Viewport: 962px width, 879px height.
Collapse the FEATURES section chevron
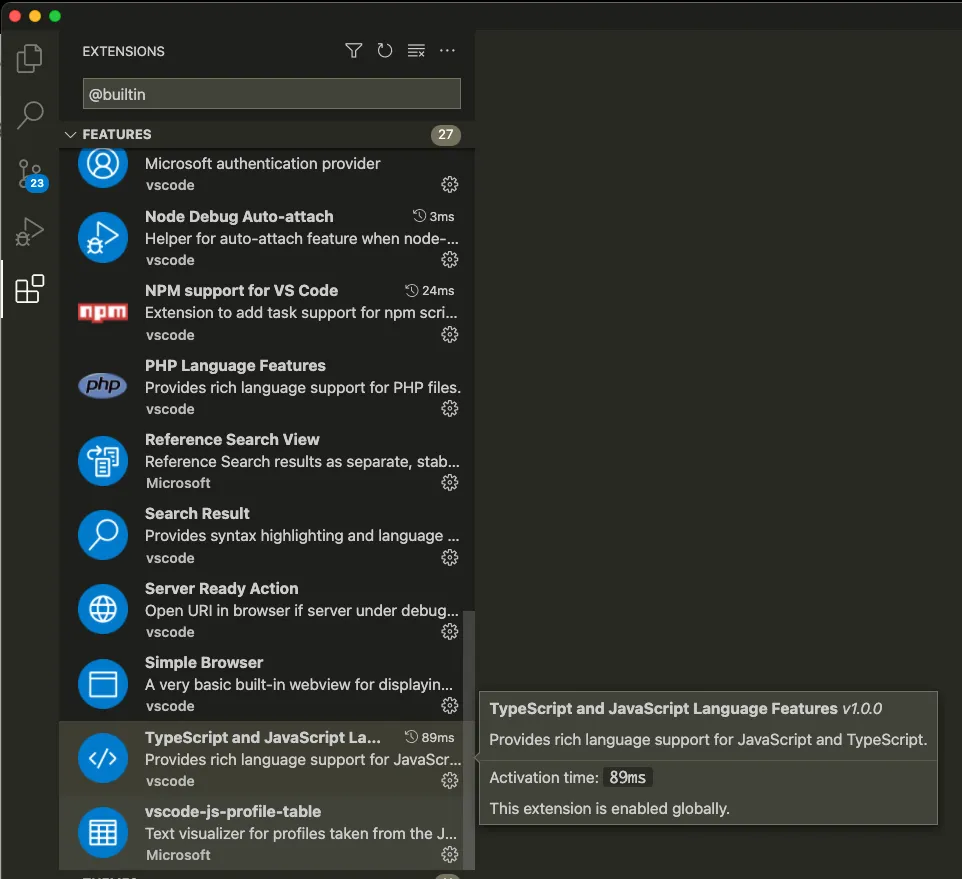71,134
